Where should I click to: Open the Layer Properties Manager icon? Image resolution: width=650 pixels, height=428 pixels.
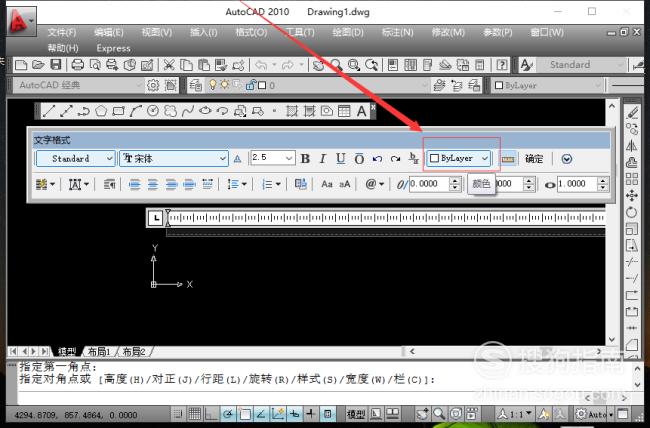point(196,85)
